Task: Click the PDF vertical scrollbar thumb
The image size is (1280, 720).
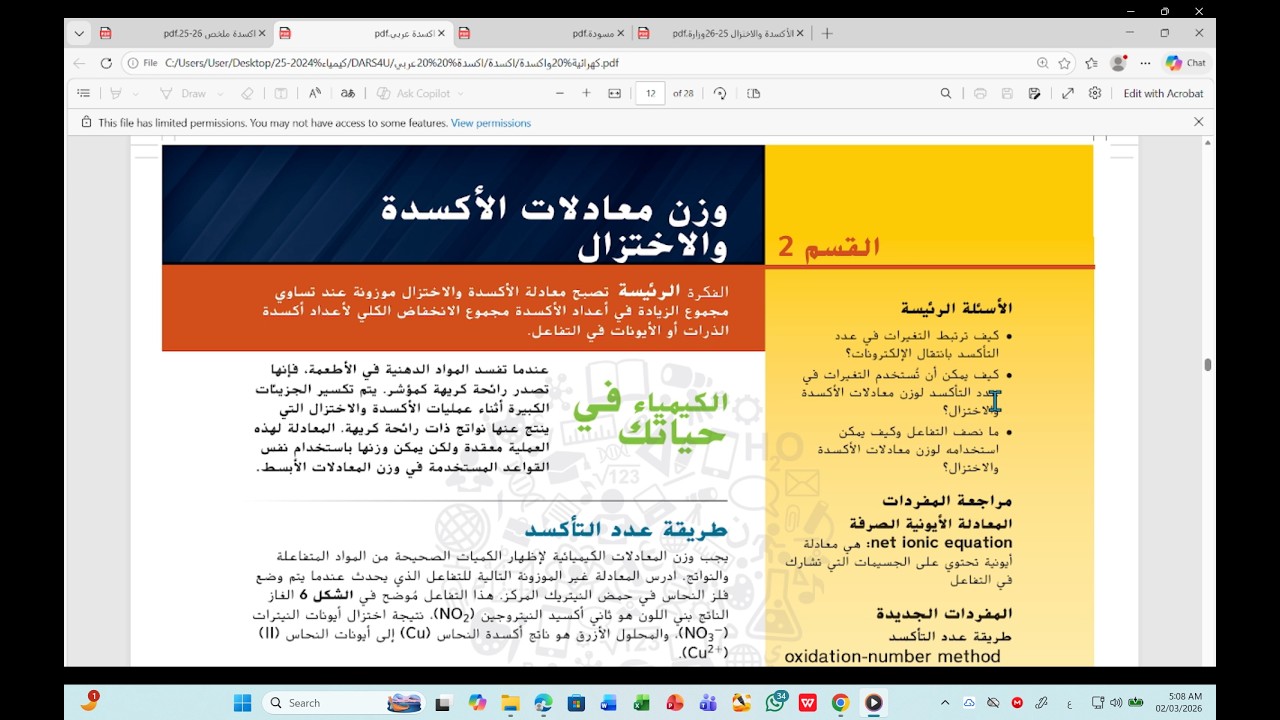Action: [1208, 365]
